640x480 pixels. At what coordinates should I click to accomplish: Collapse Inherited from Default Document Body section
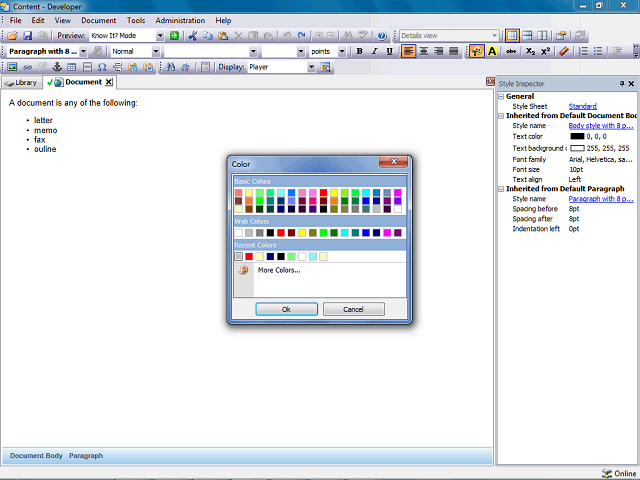(x=501, y=116)
